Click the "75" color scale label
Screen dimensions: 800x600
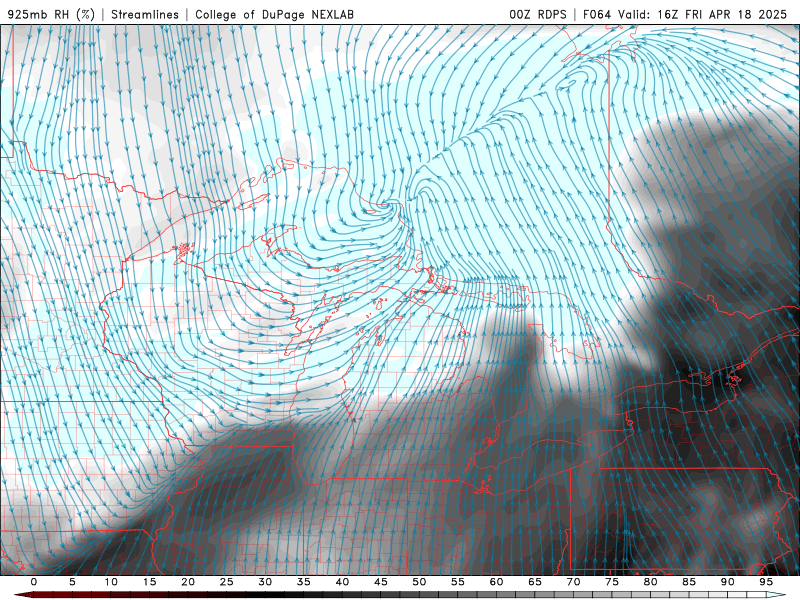tap(612, 582)
